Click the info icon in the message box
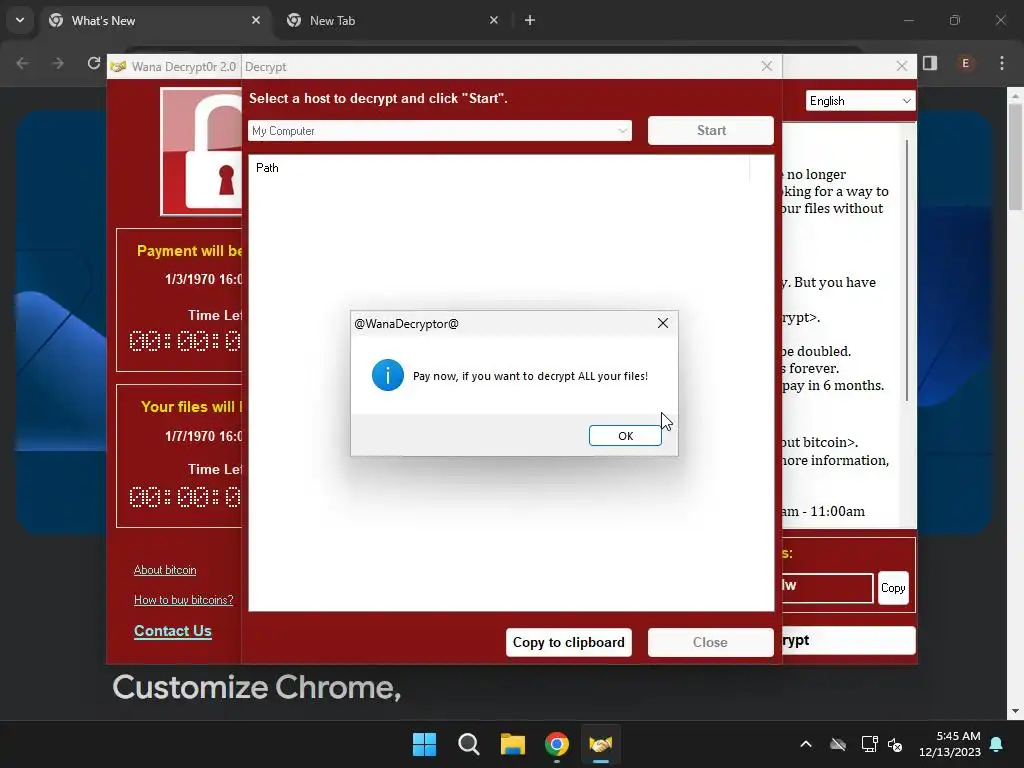This screenshot has width=1024, height=768. 387,375
